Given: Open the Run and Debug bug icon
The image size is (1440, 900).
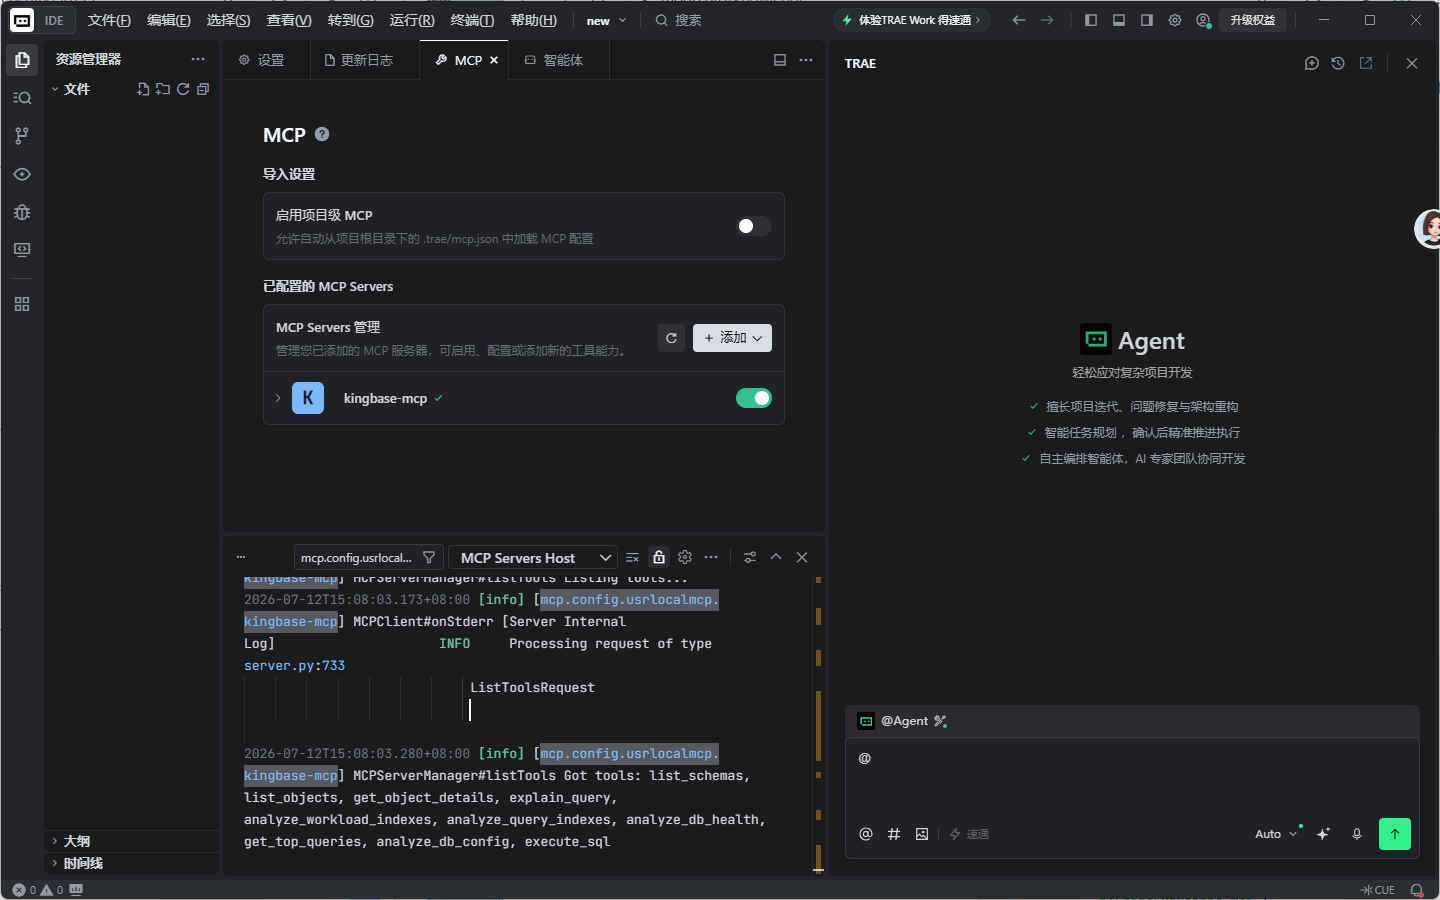Looking at the screenshot, I should click(x=22, y=212).
